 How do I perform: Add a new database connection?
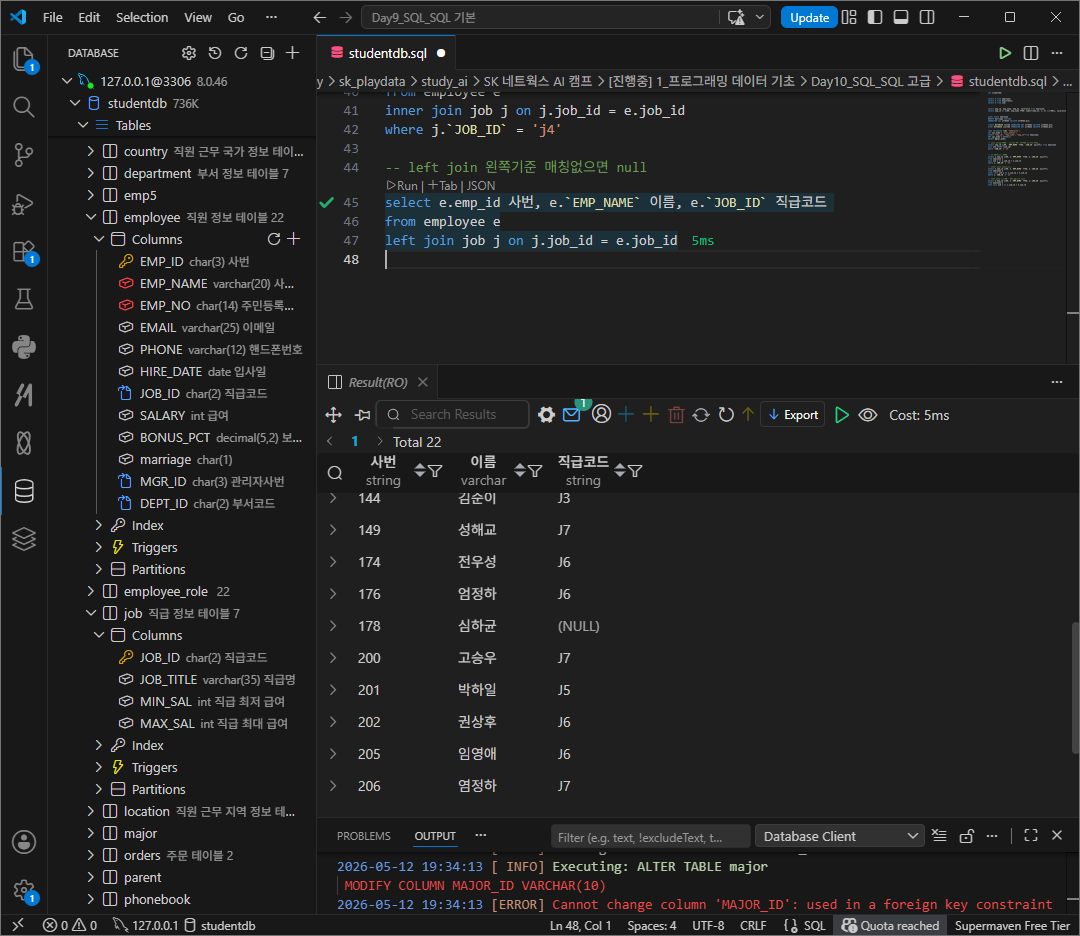coord(293,53)
